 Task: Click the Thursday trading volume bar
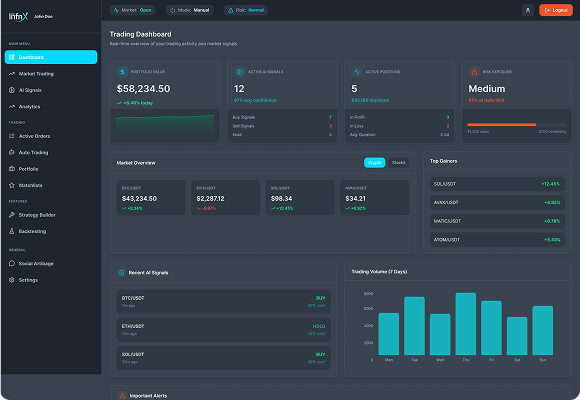point(466,324)
